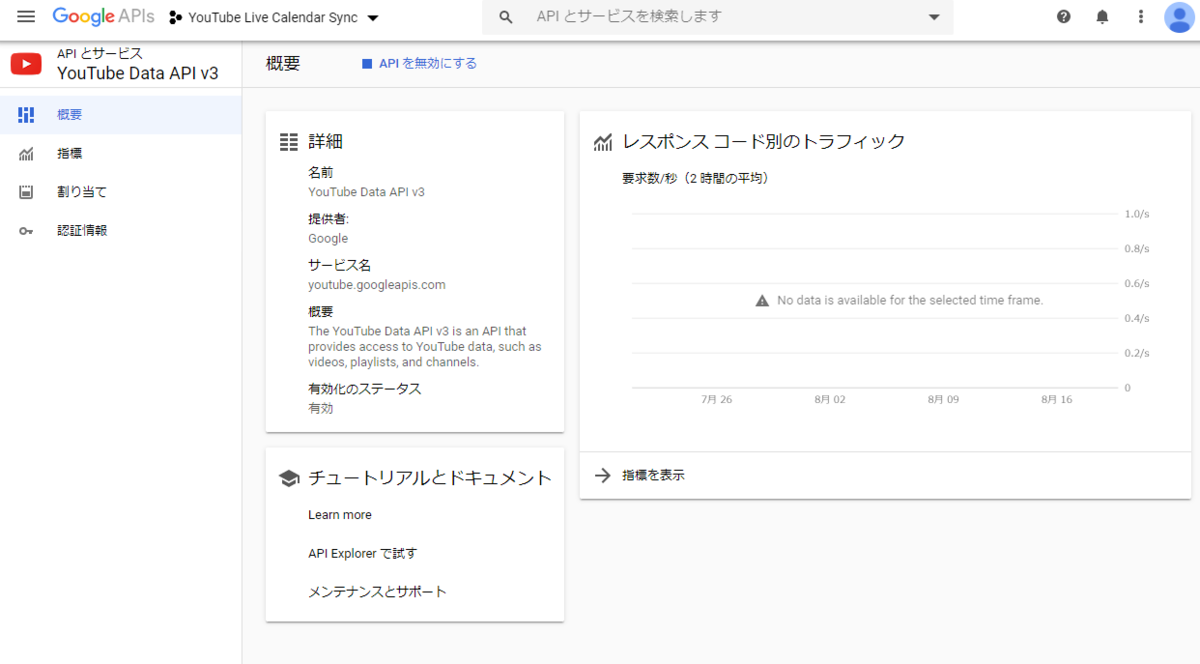Click the overview dashboard icon in sidebar
Image resolution: width=1200 pixels, height=664 pixels.
pyautogui.click(x=26, y=115)
